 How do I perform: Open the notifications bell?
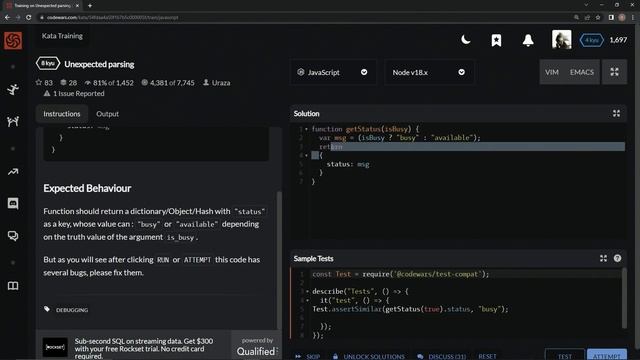(x=528, y=40)
